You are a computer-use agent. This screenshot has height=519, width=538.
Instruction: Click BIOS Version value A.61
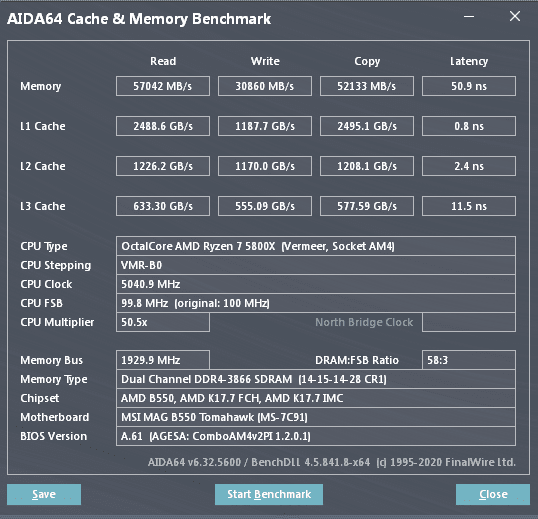tap(316, 436)
